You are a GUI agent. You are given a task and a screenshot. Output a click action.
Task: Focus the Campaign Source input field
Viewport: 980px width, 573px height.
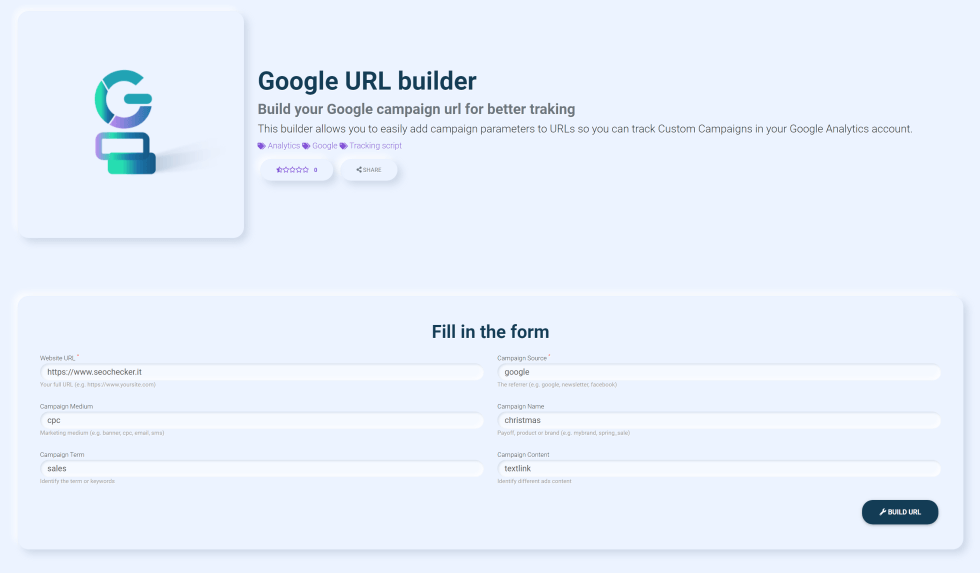[719, 372]
